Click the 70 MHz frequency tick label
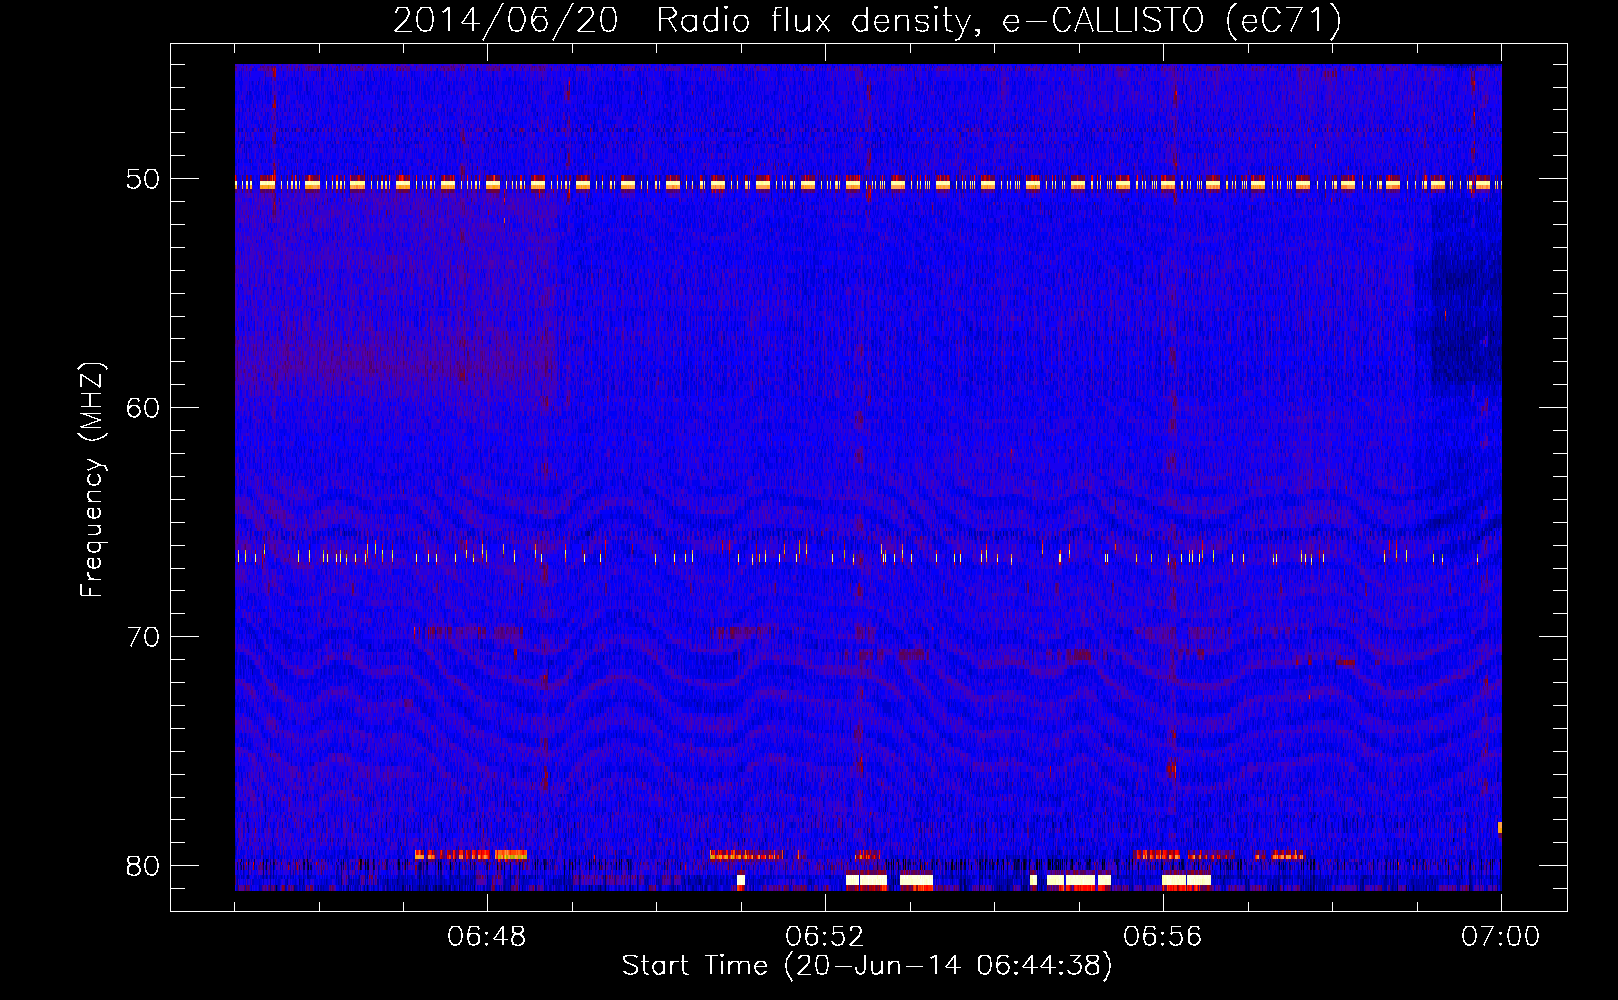1618x1000 pixels. [x=143, y=637]
